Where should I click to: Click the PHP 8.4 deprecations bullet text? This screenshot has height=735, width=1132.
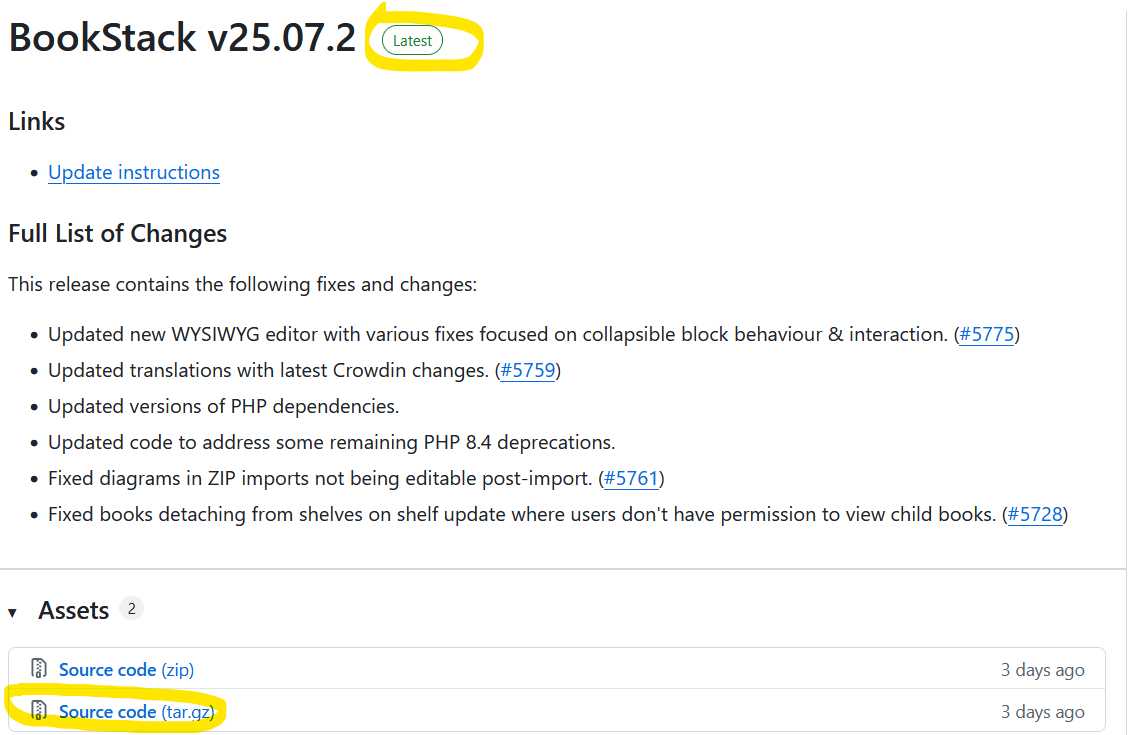[x=331, y=442]
